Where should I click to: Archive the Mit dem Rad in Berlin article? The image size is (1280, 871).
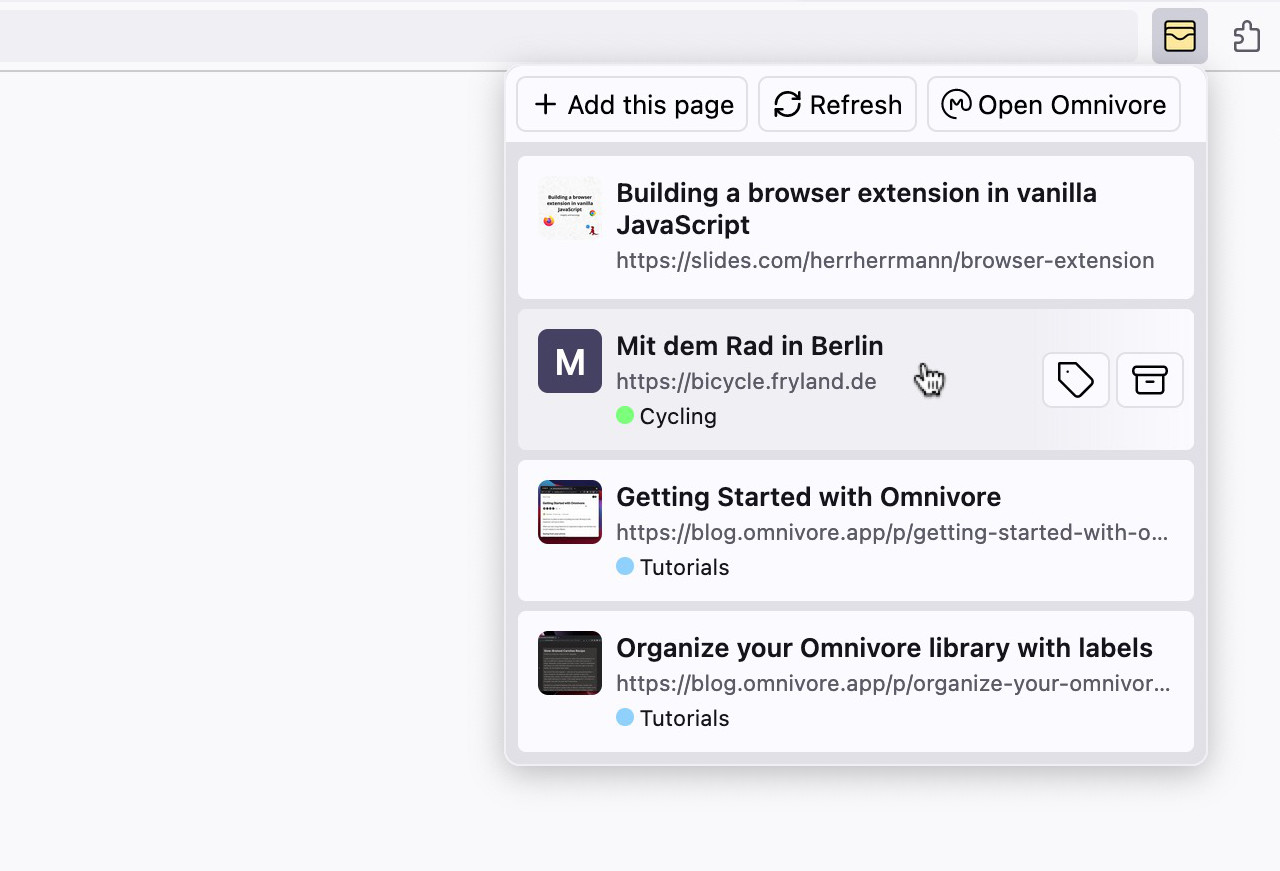(x=1150, y=380)
